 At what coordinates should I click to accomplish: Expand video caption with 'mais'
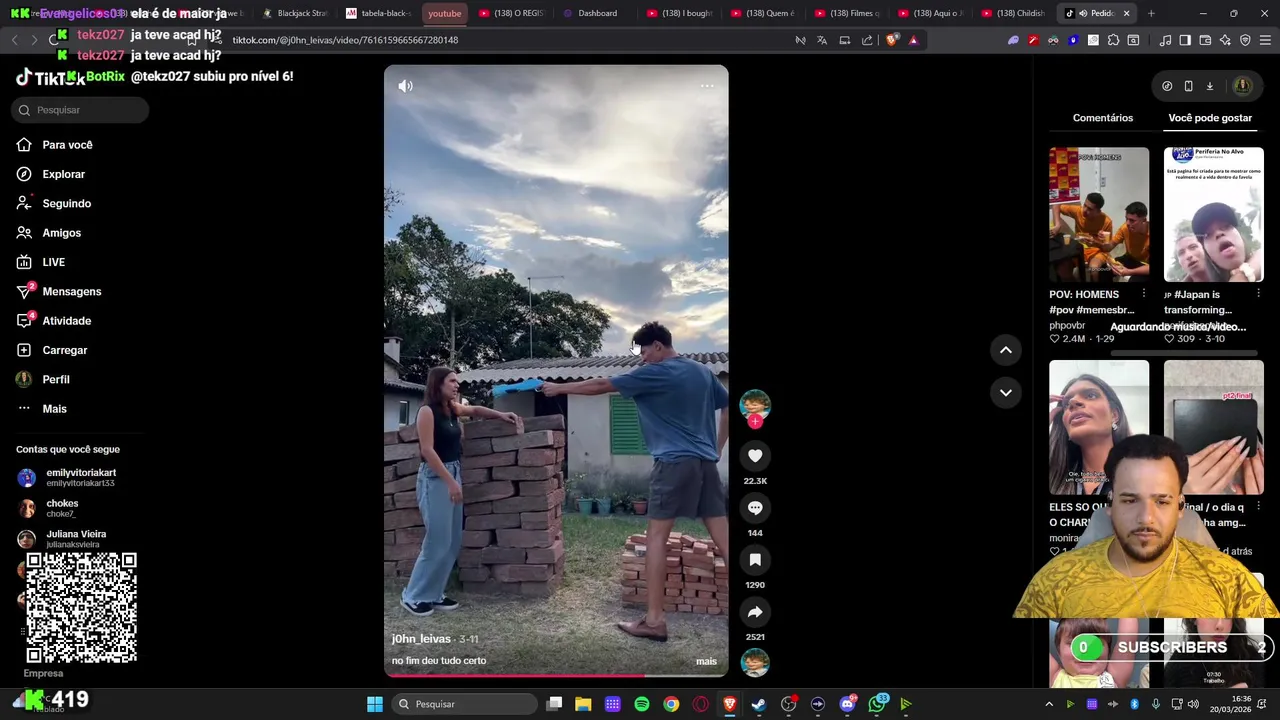pyautogui.click(x=706, y=661)
